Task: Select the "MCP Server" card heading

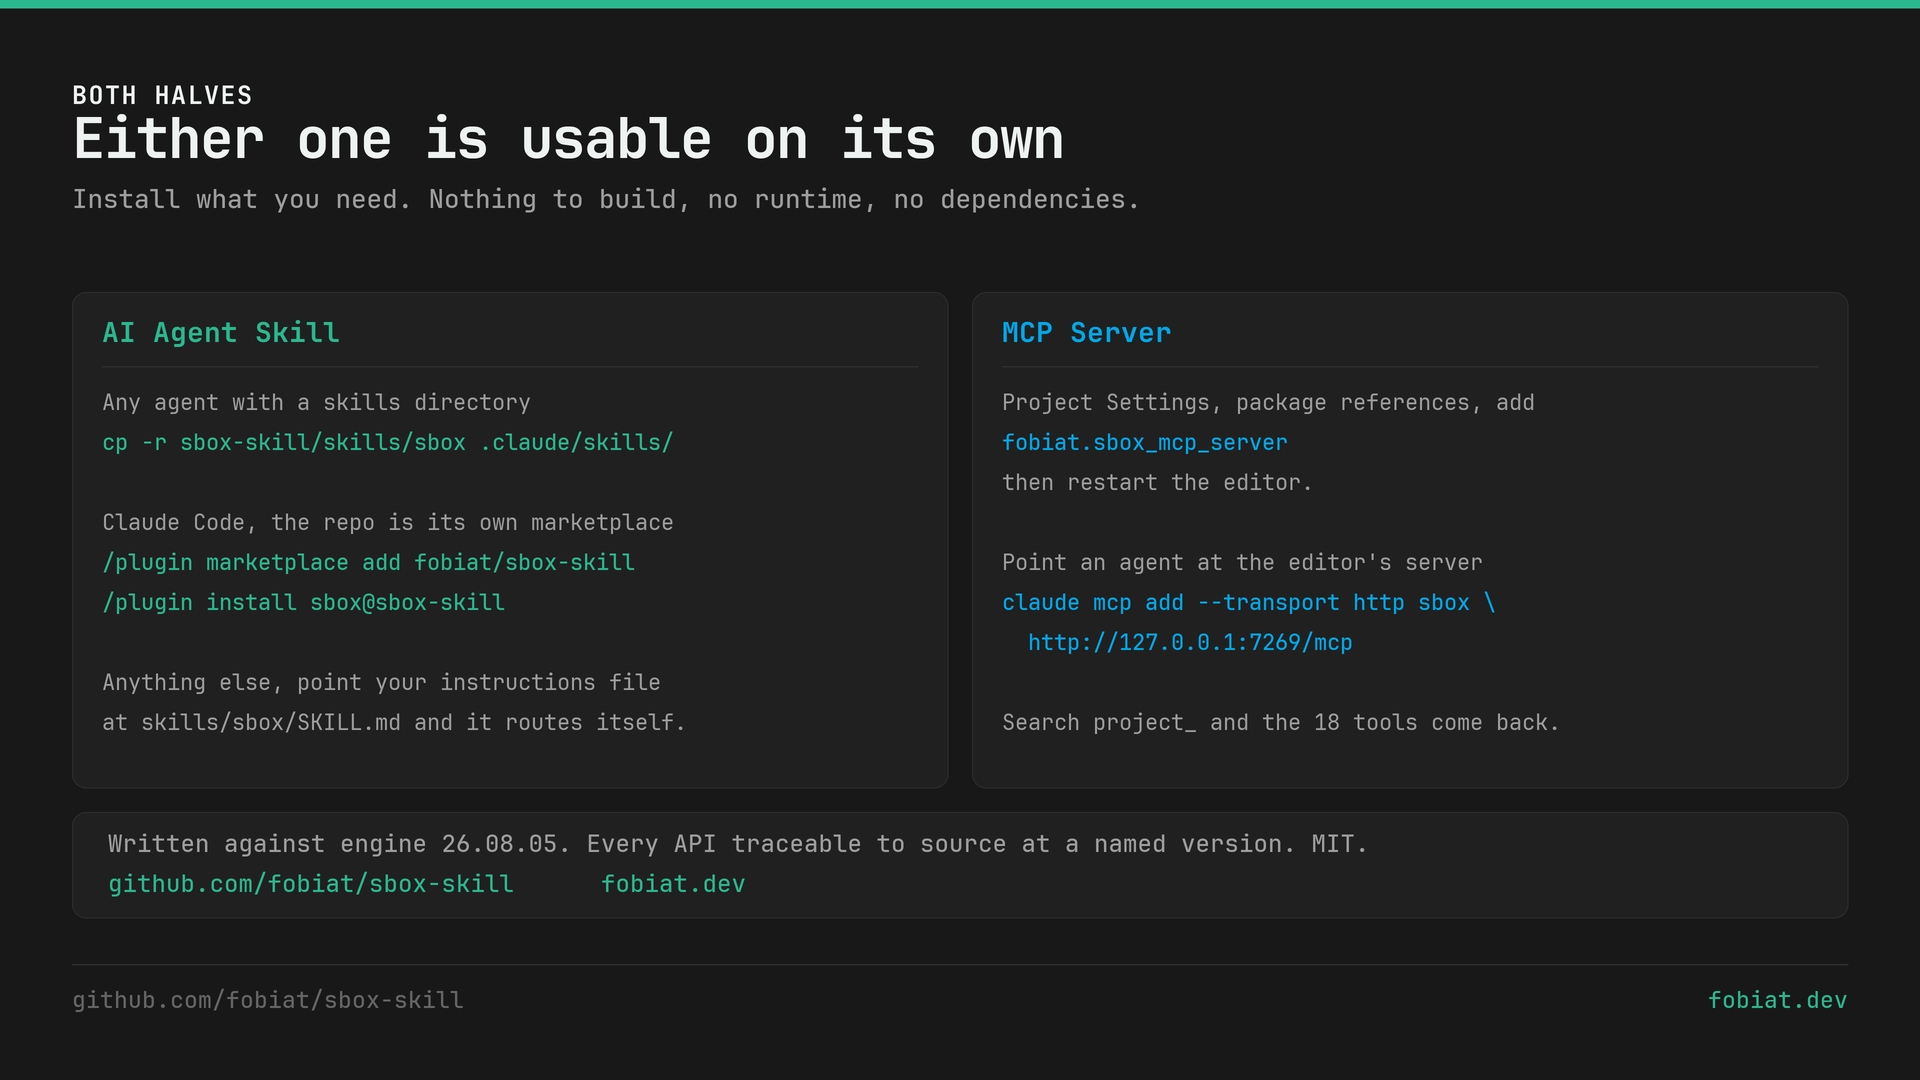Action: (1087, 333)
